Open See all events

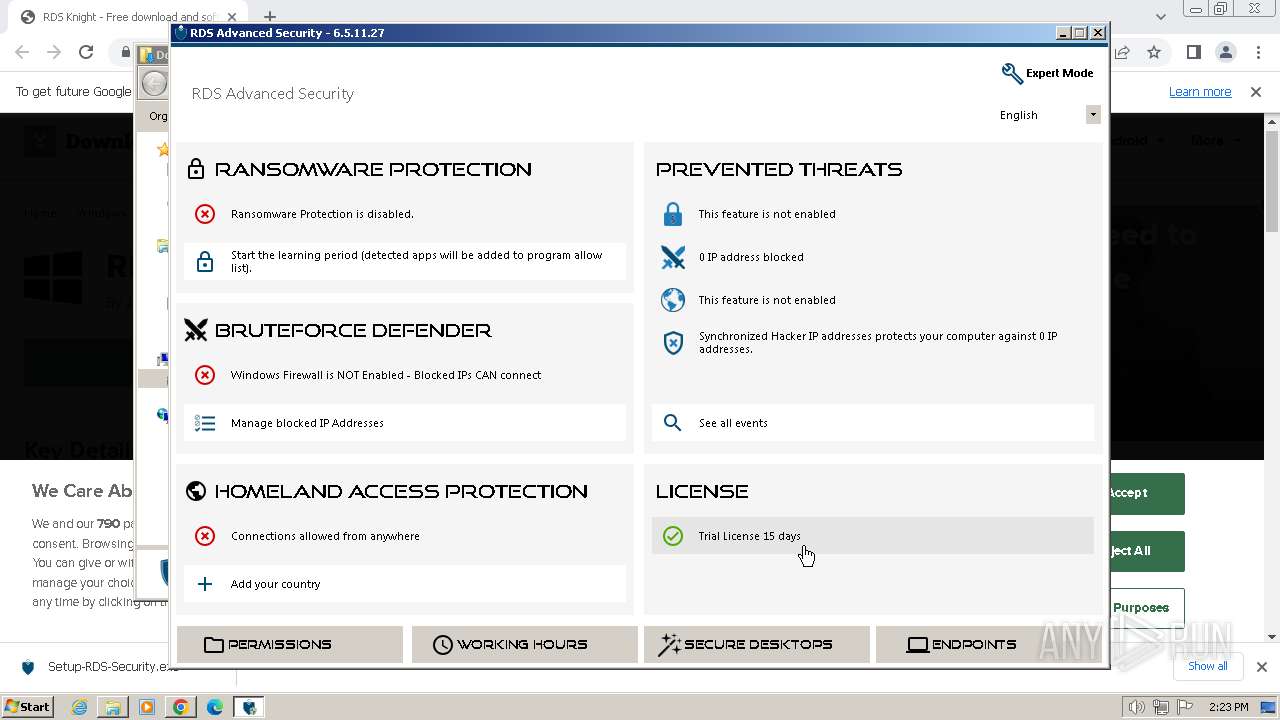click(873, 423)
